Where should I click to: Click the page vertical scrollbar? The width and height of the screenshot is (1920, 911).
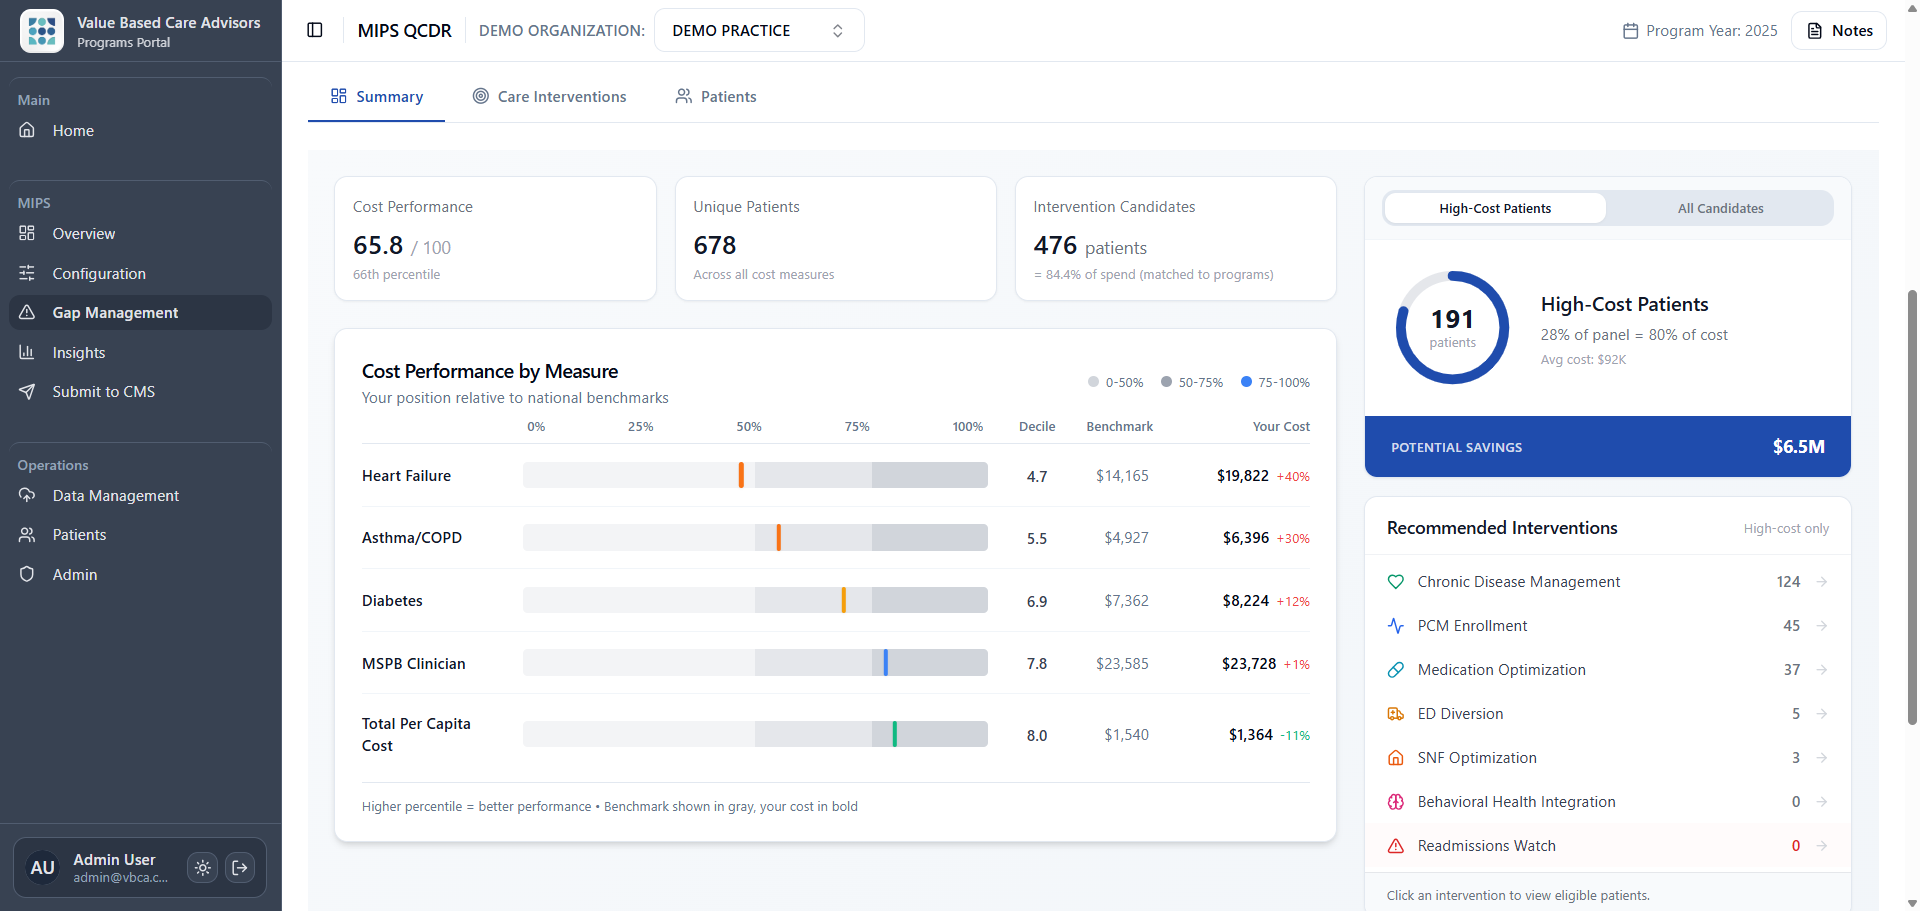[1912, 500]
